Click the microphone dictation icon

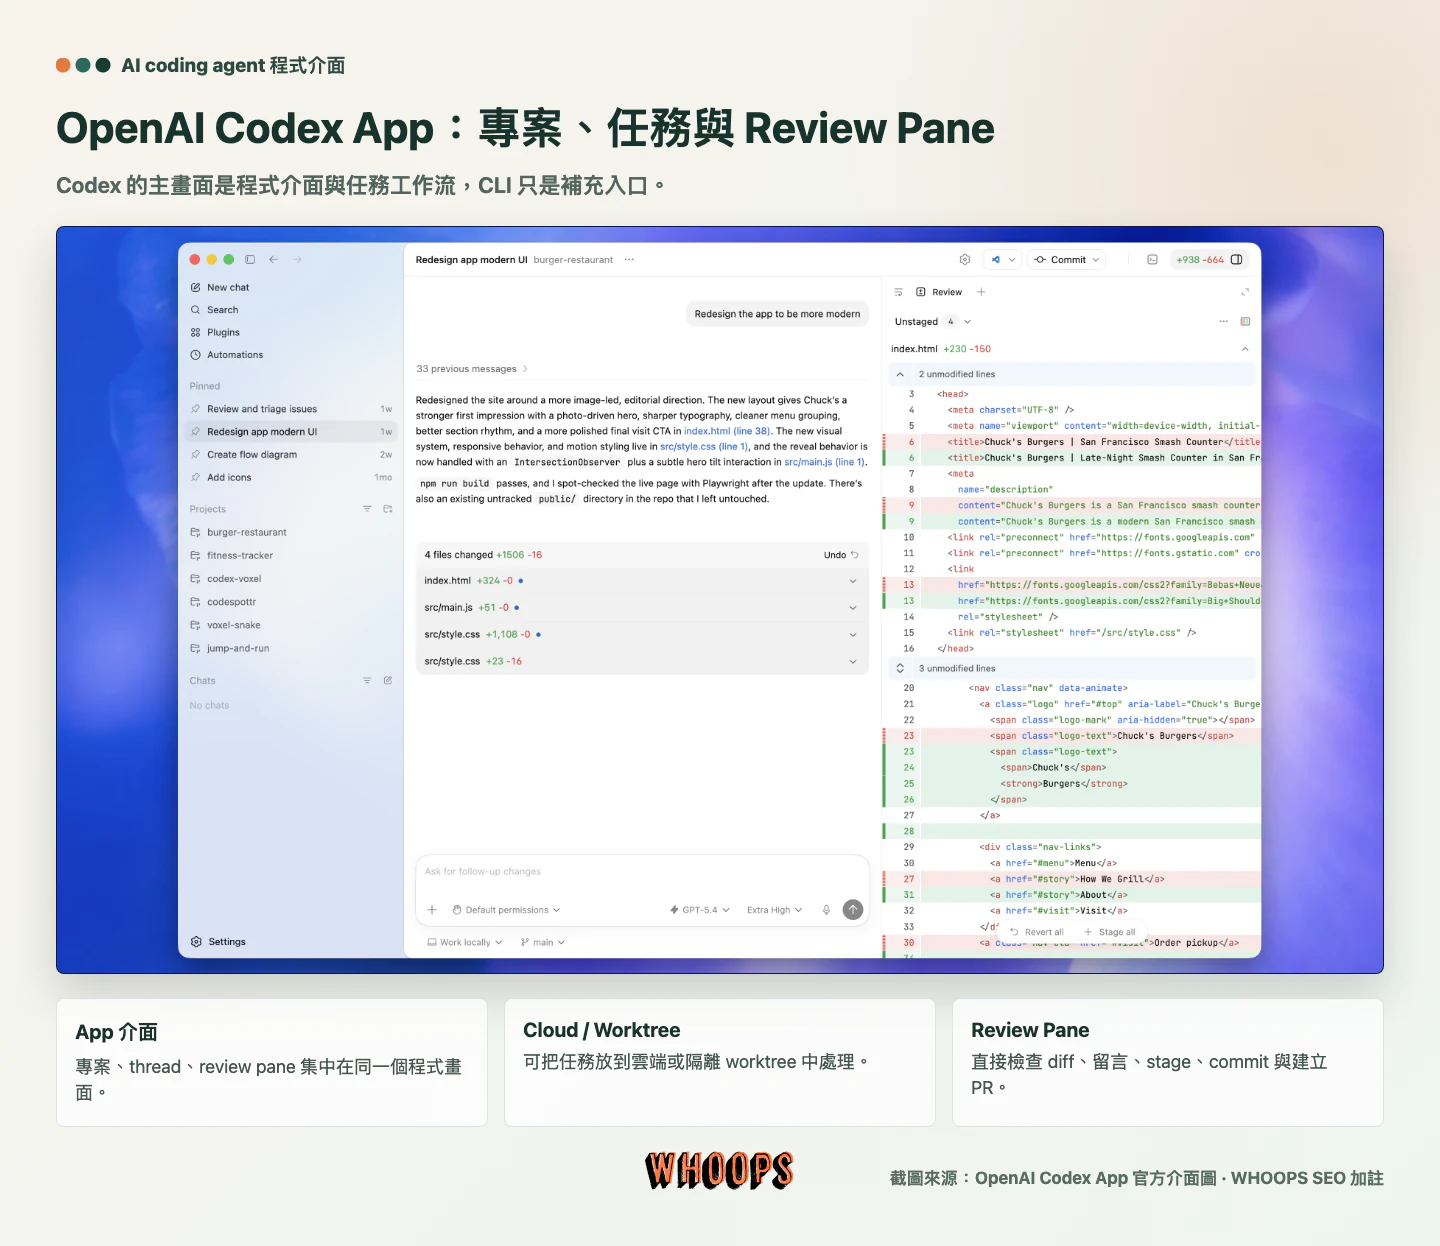point(826,910)
